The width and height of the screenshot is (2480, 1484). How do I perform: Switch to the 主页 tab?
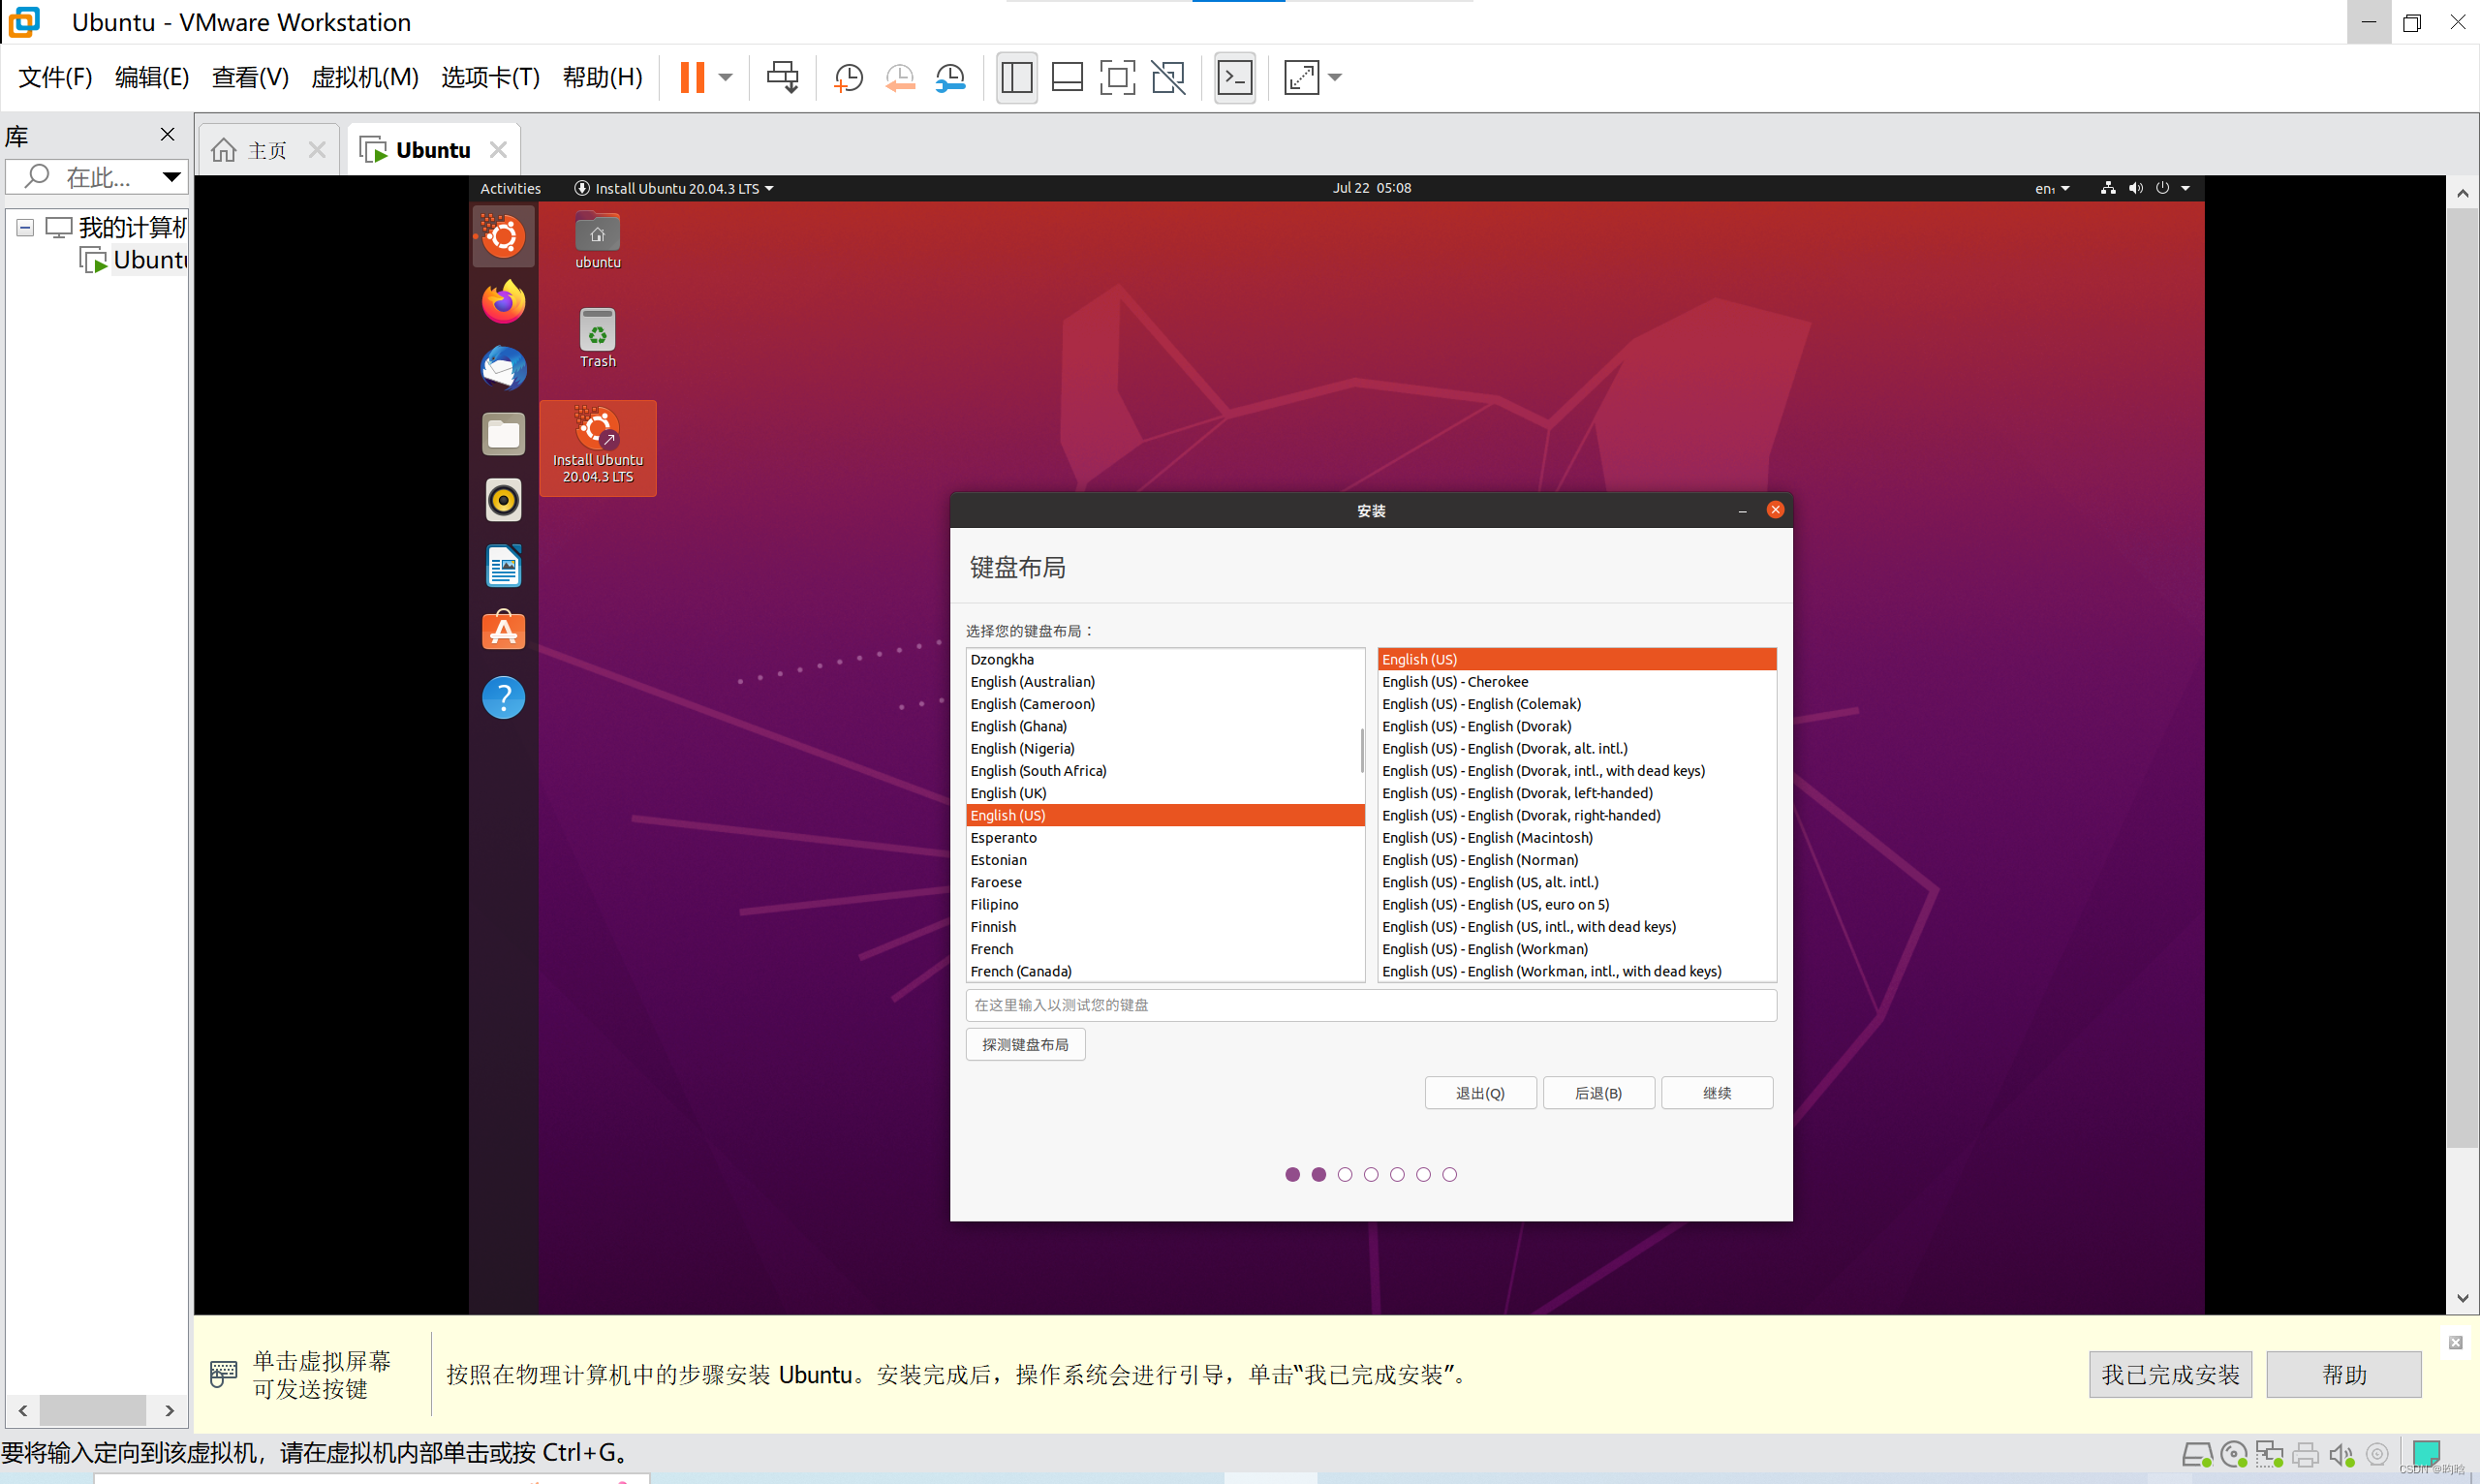(266, 148)
